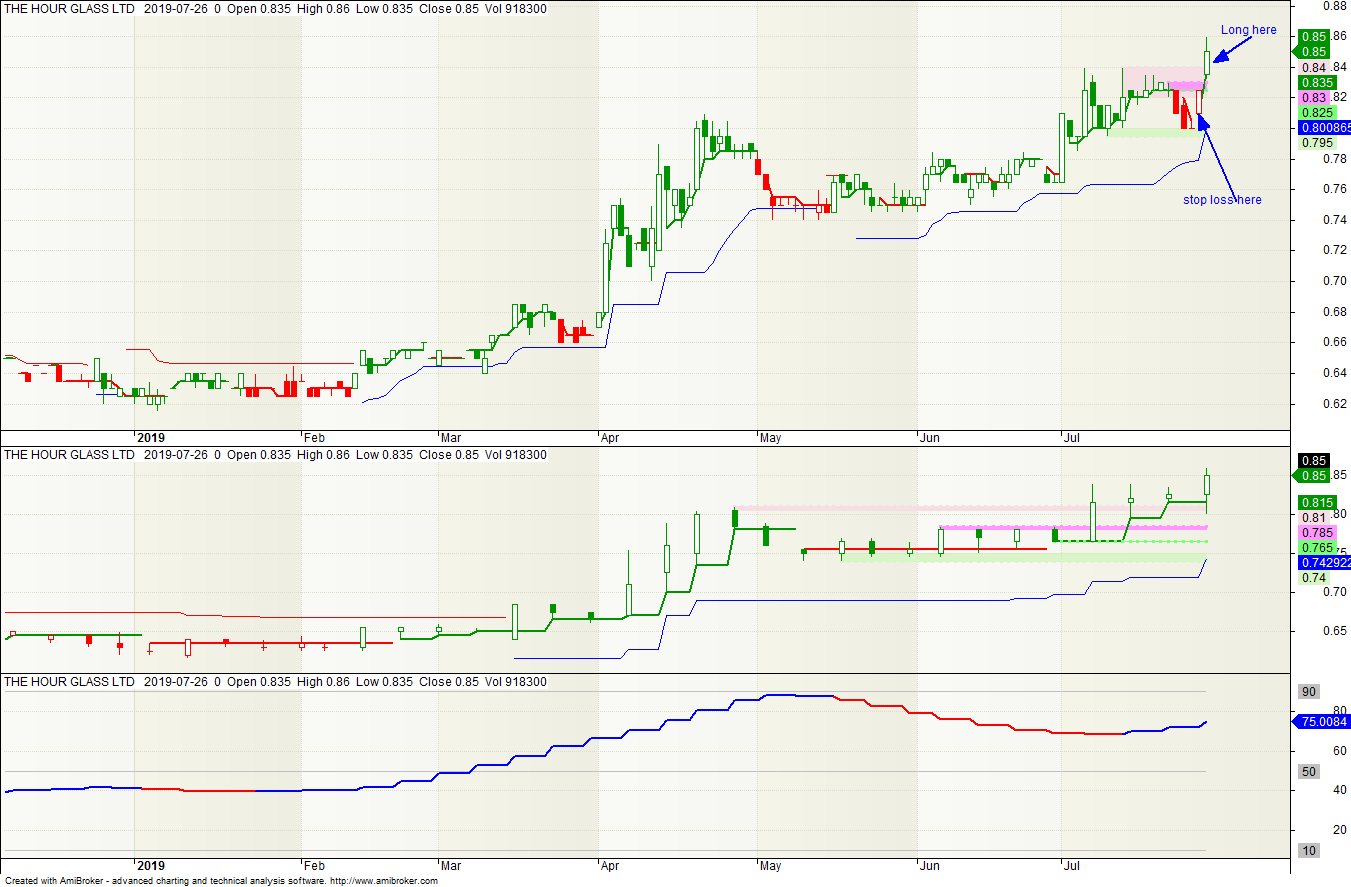Click the 0.66 price axis label
This screenshot has width=1351, height=887.
1335,343
